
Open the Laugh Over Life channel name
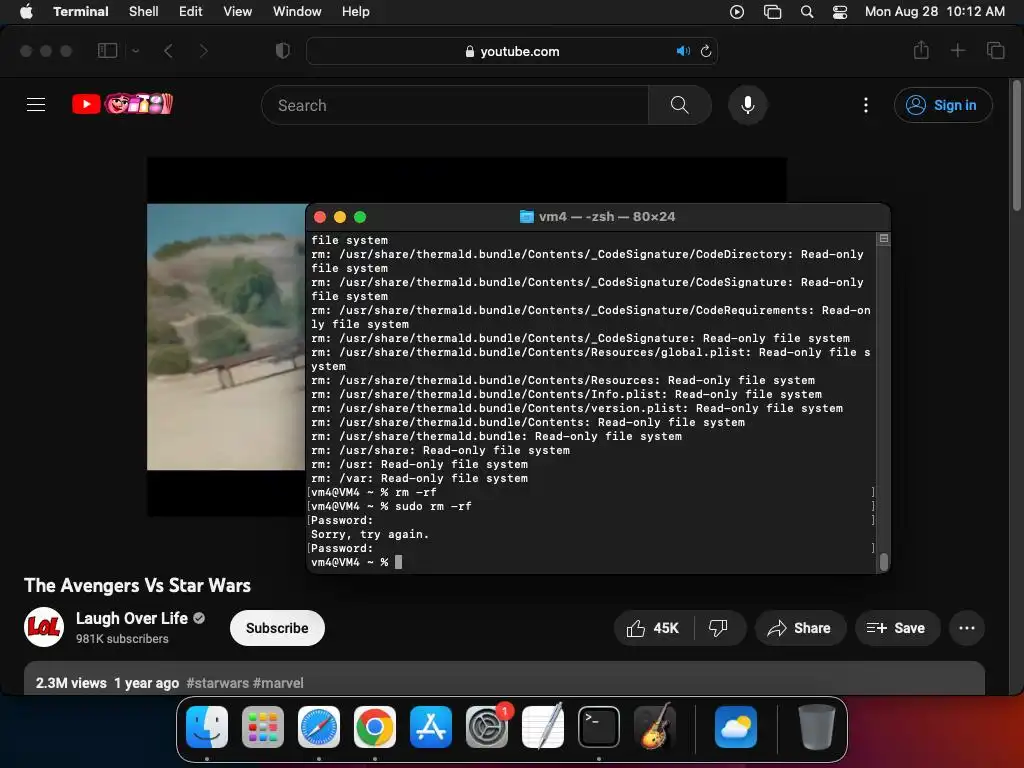[x=132, y=618]
